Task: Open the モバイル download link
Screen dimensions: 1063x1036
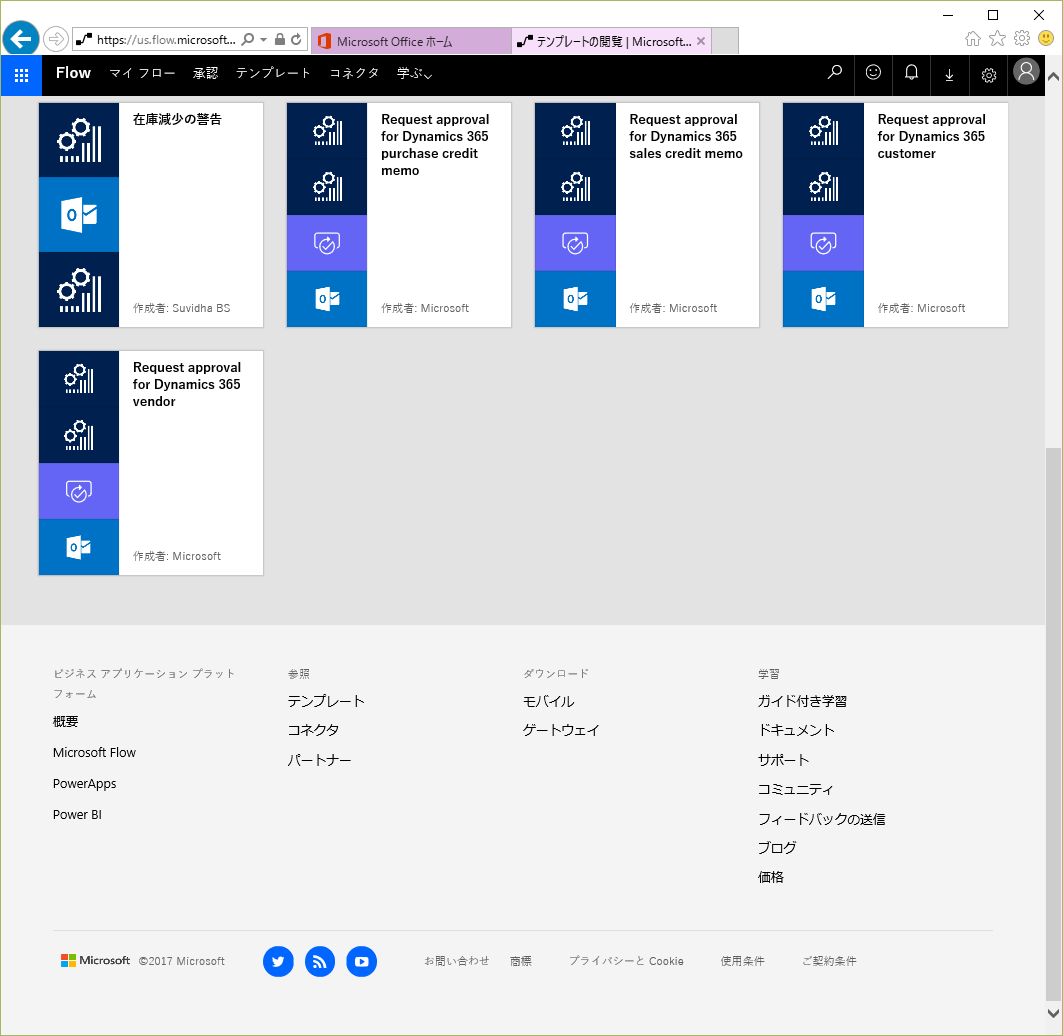Action: pyautogui.click(x=548, y=702)
